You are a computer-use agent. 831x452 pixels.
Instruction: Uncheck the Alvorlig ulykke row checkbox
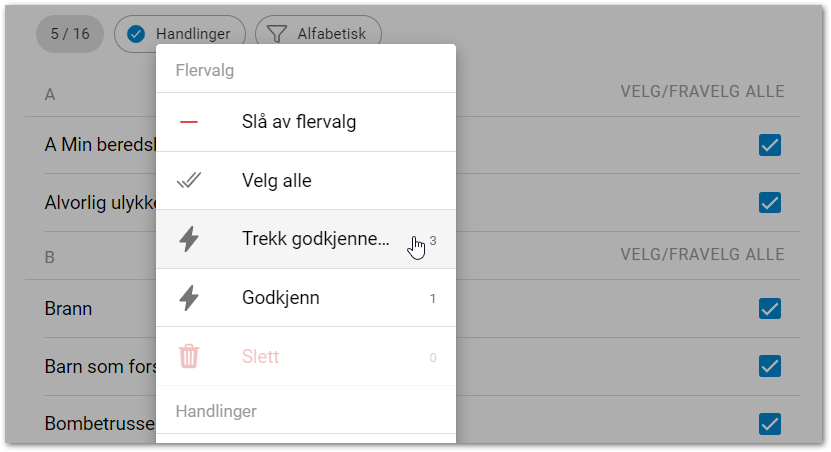click(769, 203)
